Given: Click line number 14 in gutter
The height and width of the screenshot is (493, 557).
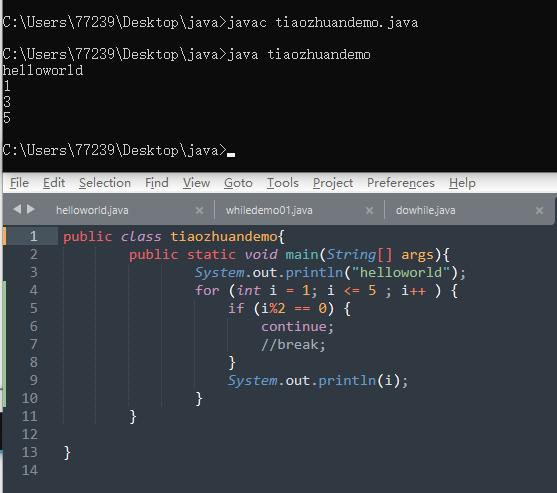Looking at the screenshot, I should [29, 470].
